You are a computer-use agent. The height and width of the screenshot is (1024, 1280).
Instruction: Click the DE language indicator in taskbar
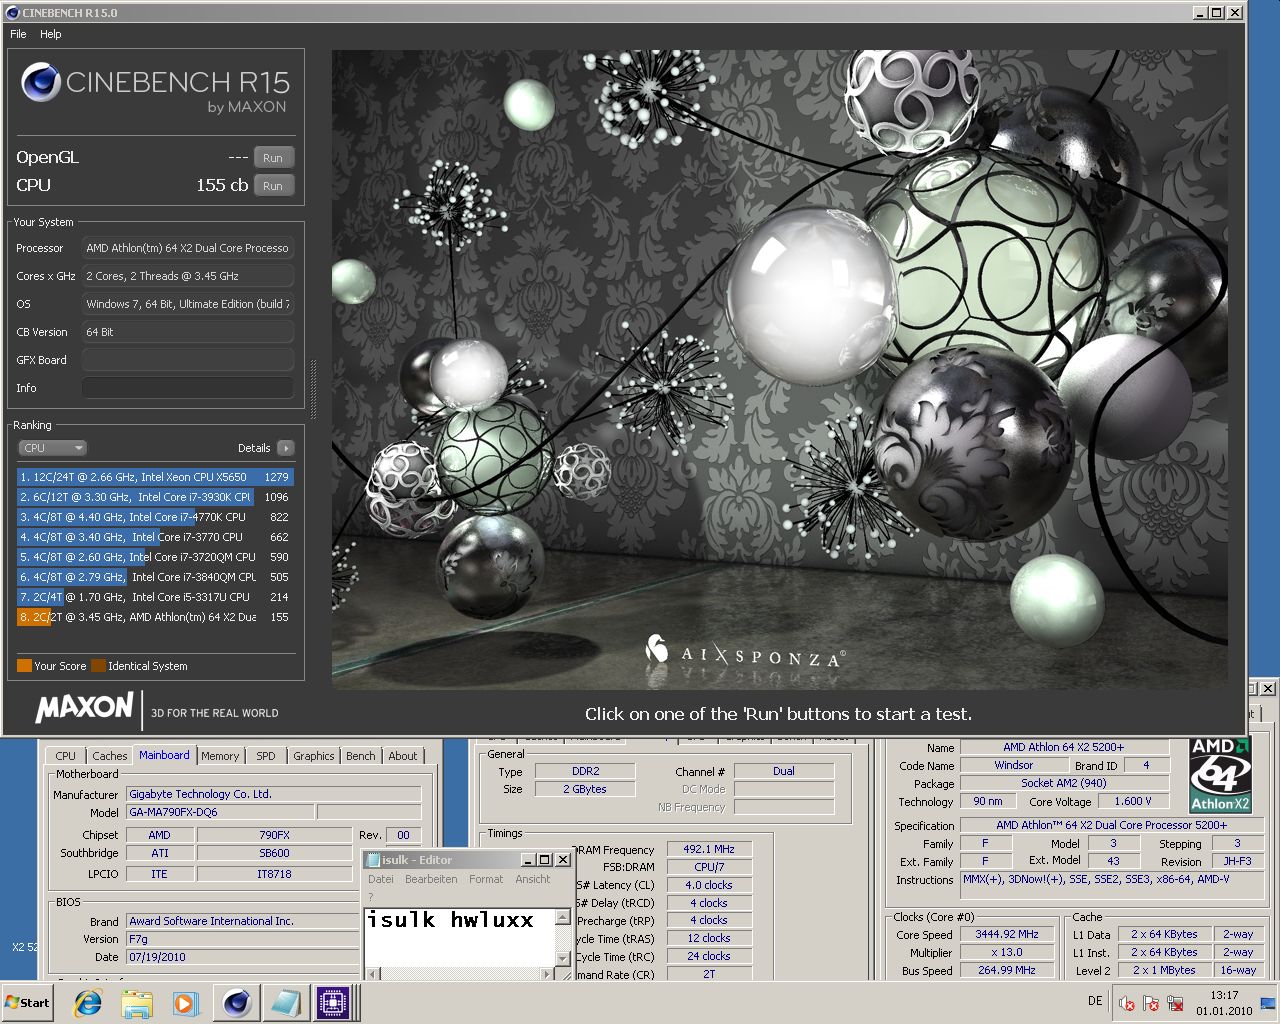click(x=1095, y=1001)
